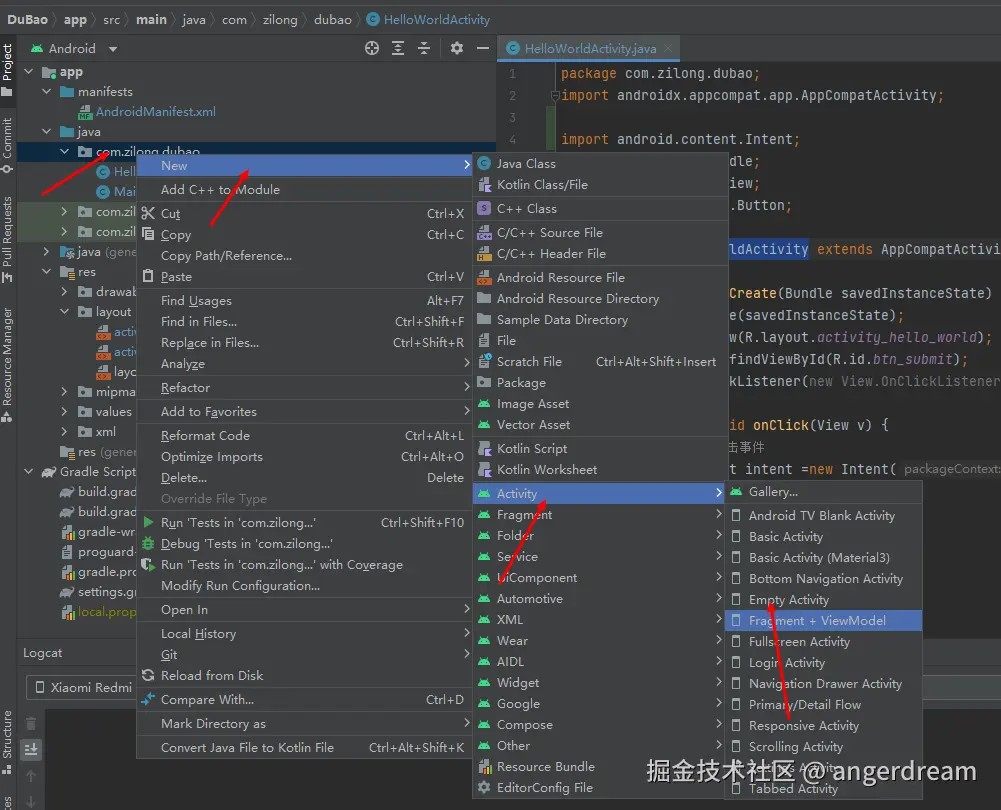1001x810 pixels.
Task: Select Empty Activity from the submenu
Action: pyautogui.click(x=788, y=600)
